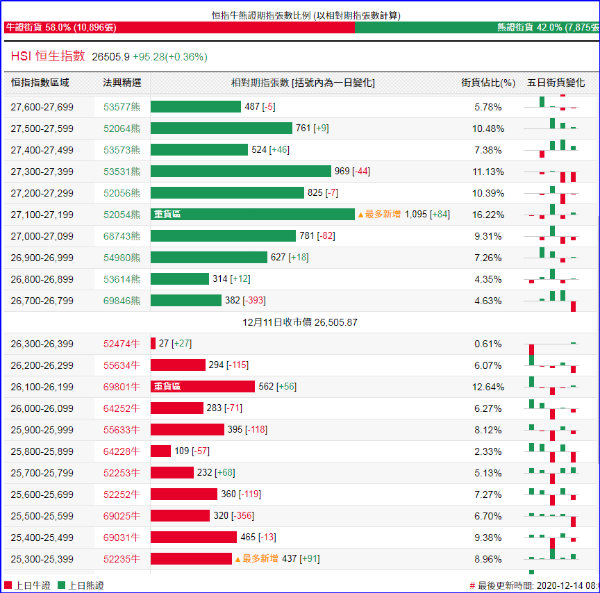Image resolution: width=600 pixels, height=593 pixels.
Task: Click the 法興精選 column header
Action: 122,82
